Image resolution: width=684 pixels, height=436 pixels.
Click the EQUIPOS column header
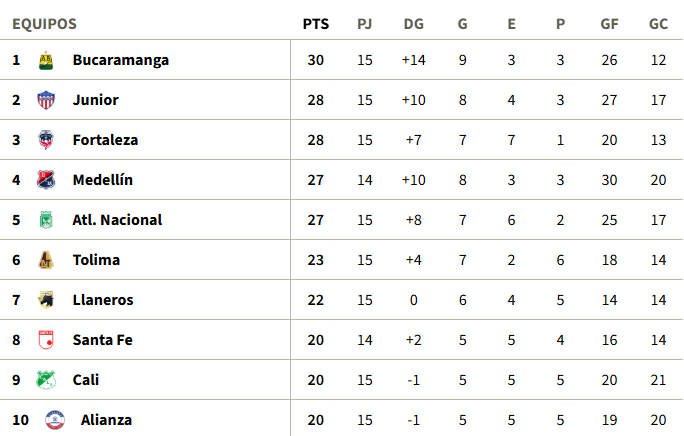tap(44, 24)
